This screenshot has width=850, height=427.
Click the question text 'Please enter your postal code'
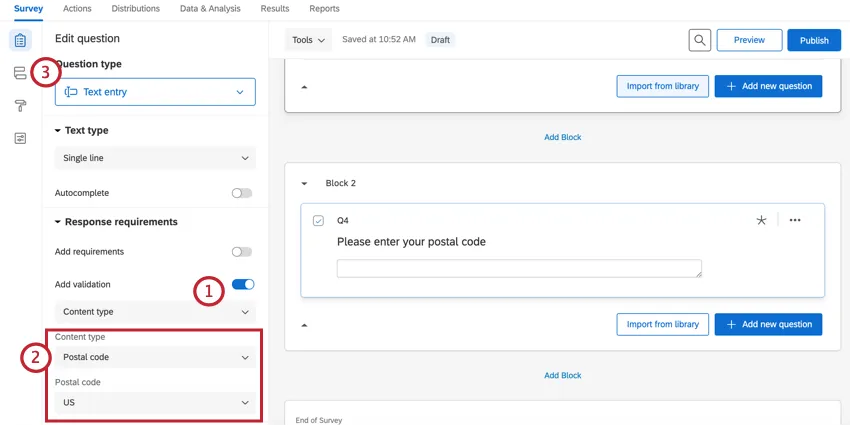pyautogui.click(x=411, y=242)
